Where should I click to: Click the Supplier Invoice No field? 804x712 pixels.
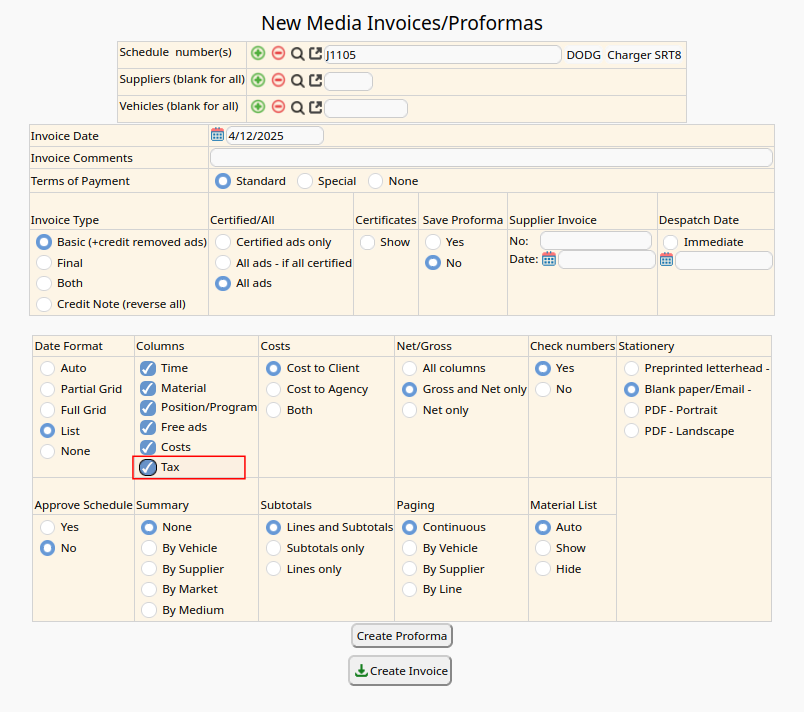click(x=596, y=241)
